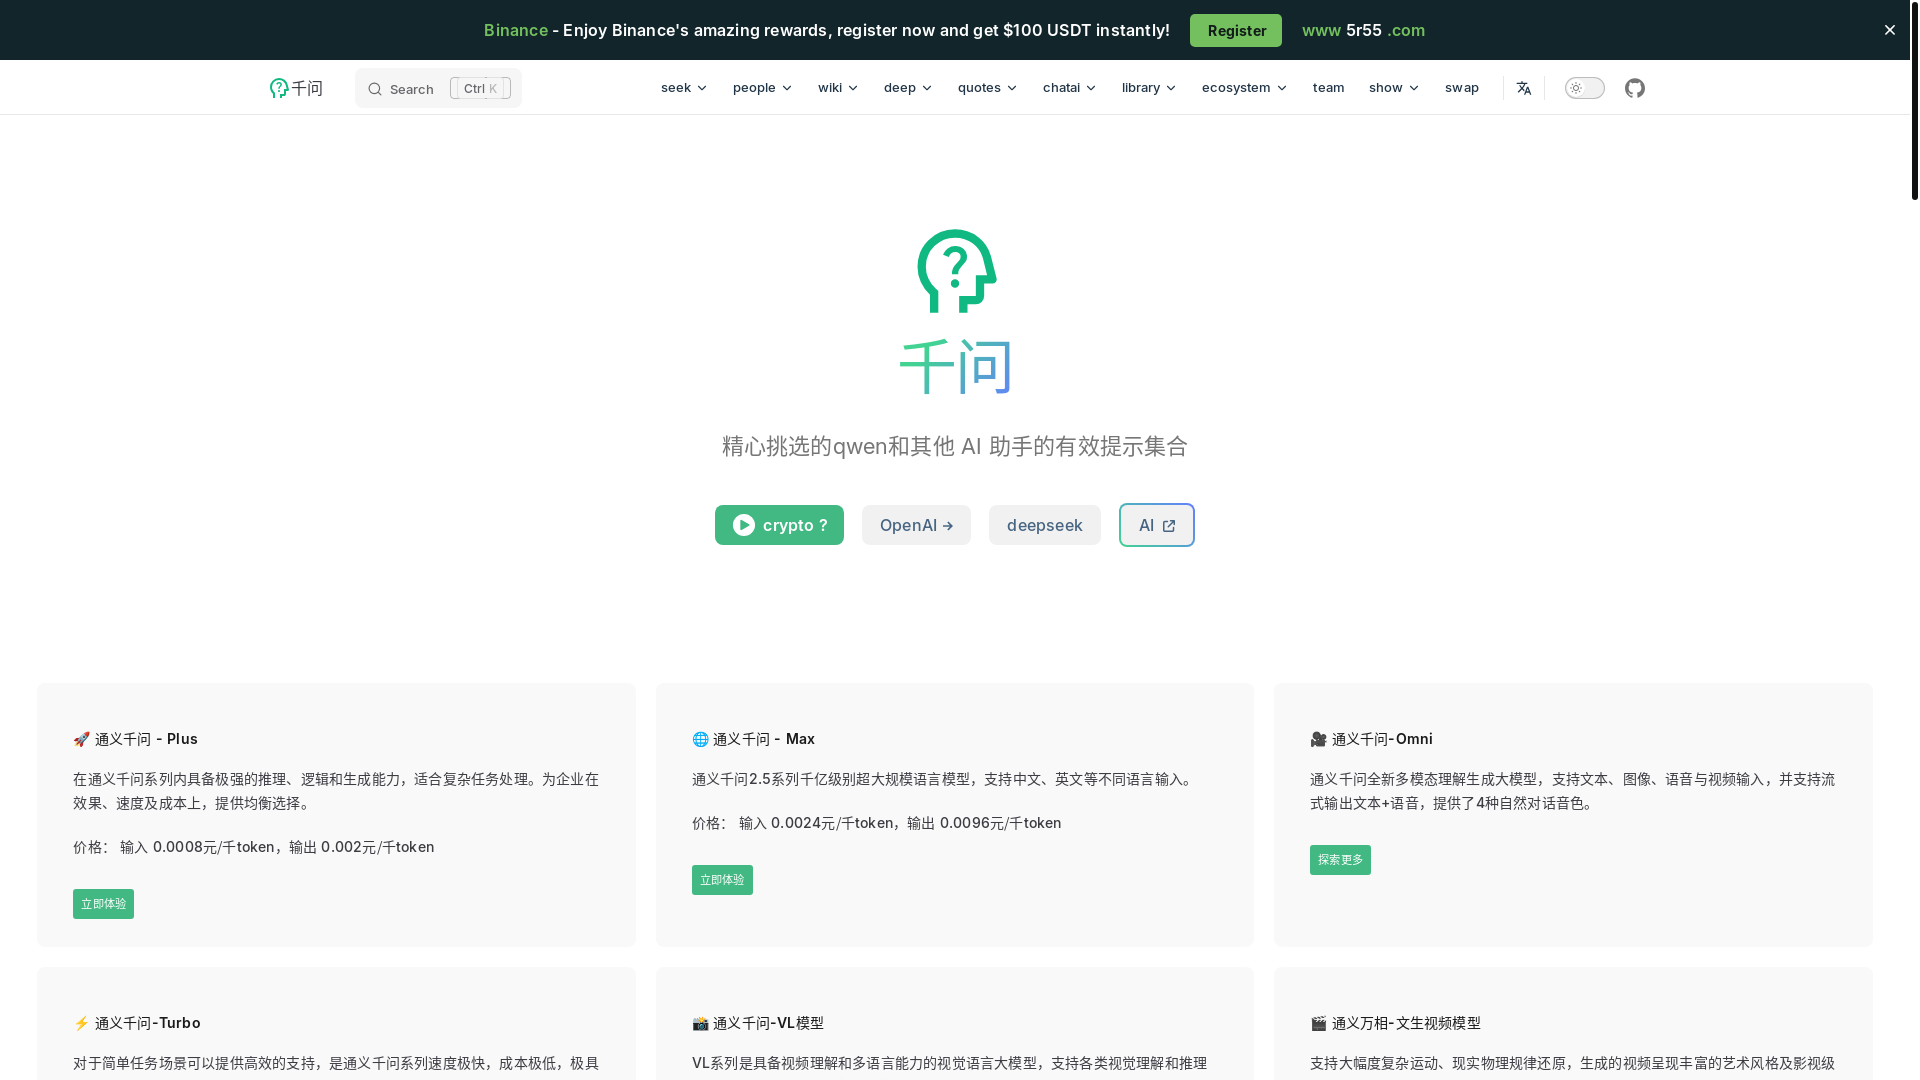This screenshot has width=1920, height=1080.
Task: Click the large 千问 heading text
Action: pos(956,367)
